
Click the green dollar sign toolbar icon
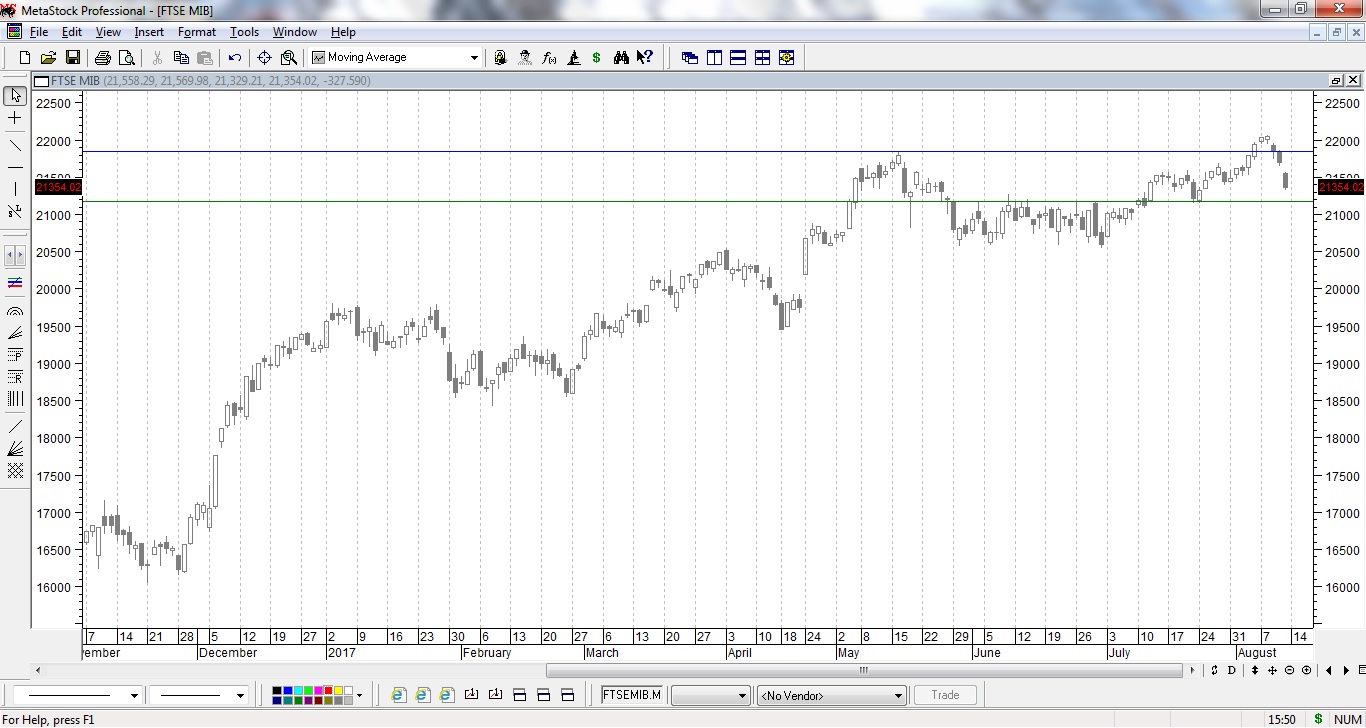coord(597,58)
